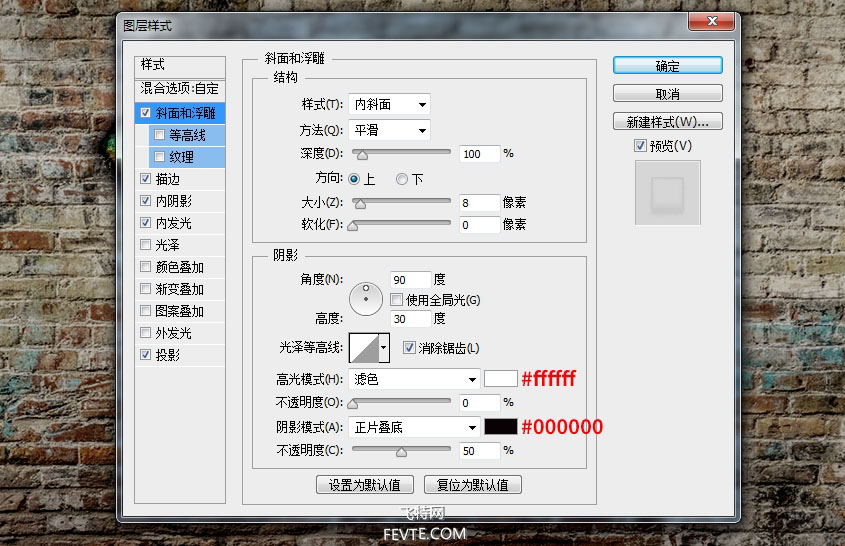
Task: Toggle 消除锯齿 checkbox
Action: (x=409, y=348)
